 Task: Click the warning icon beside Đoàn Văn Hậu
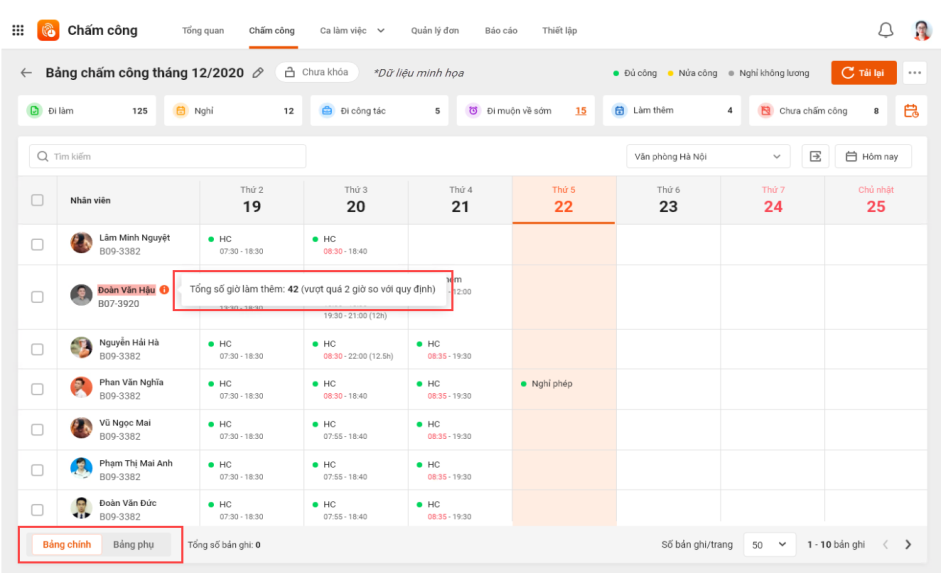click(x=165, y=290)
